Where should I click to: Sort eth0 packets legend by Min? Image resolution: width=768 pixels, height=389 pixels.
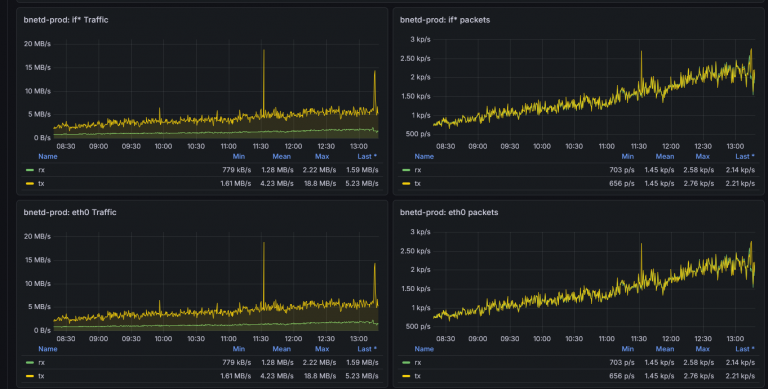[x=627, y=349]
